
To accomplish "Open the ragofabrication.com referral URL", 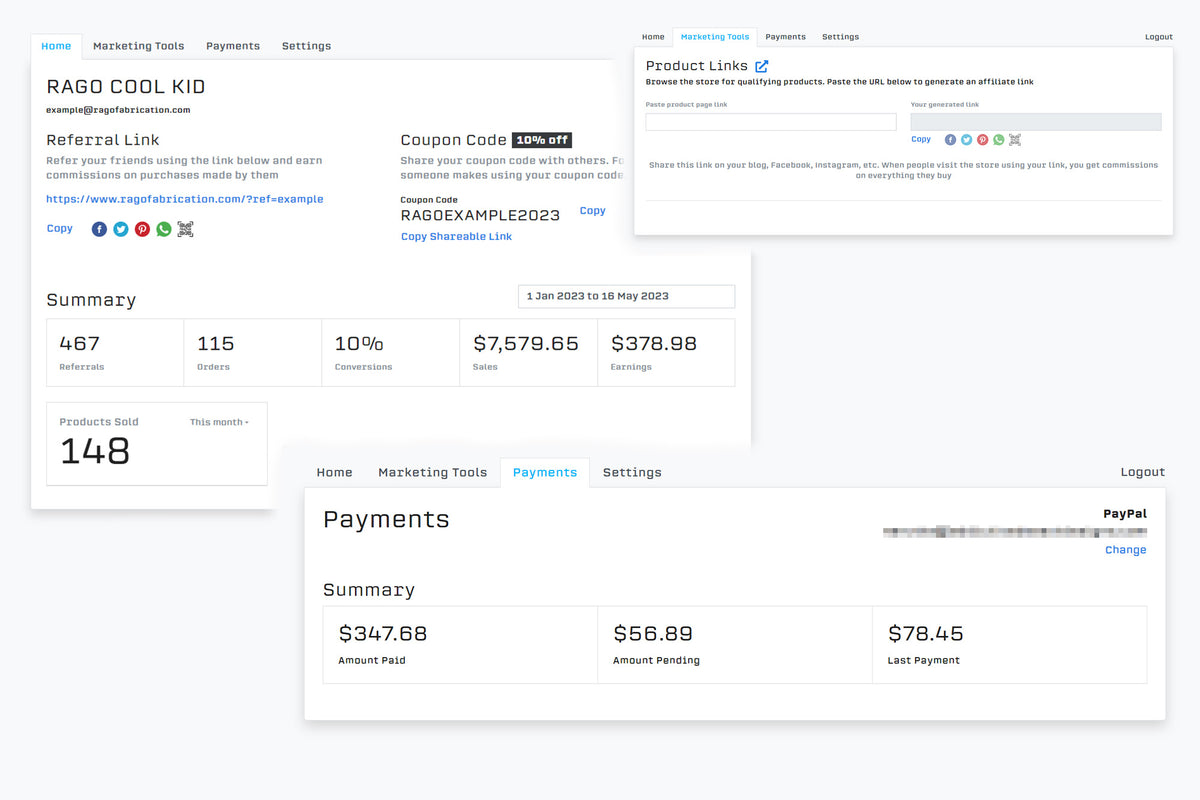I will click(185, 199).
